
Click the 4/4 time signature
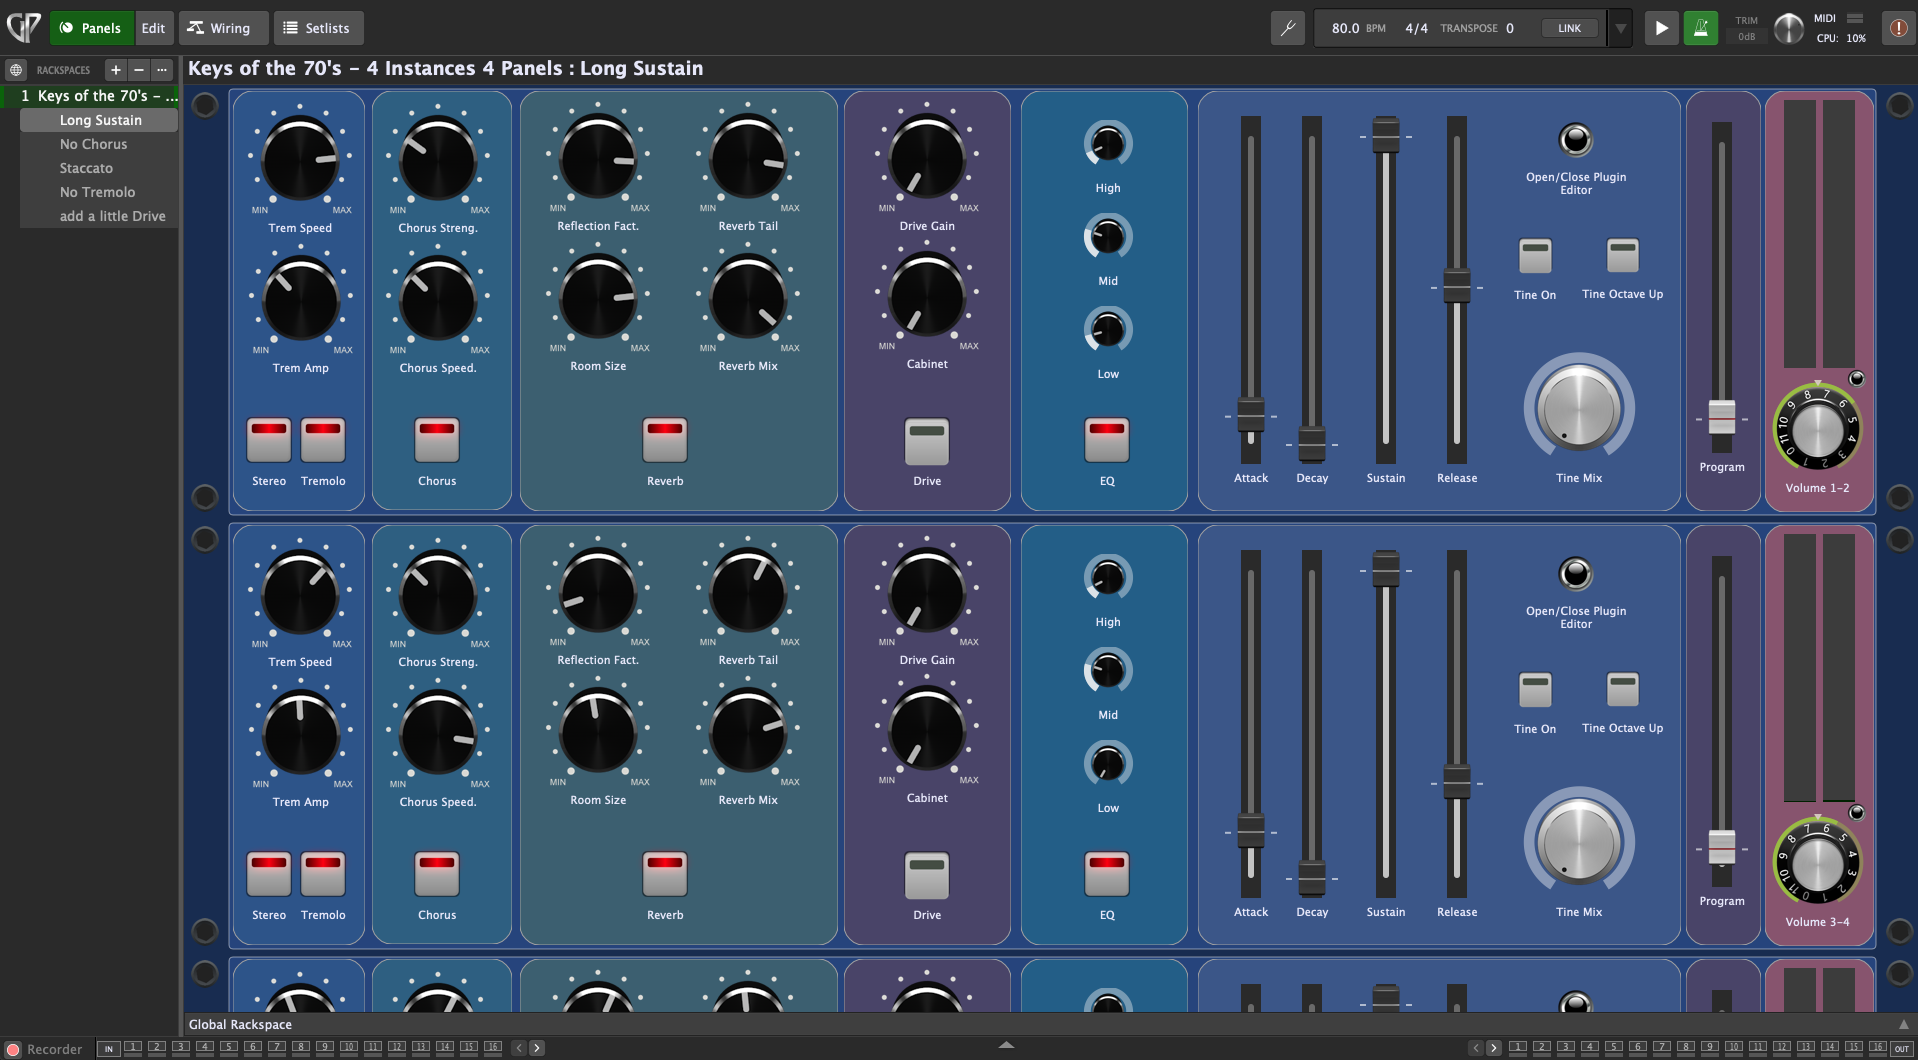click(1416, 28)
